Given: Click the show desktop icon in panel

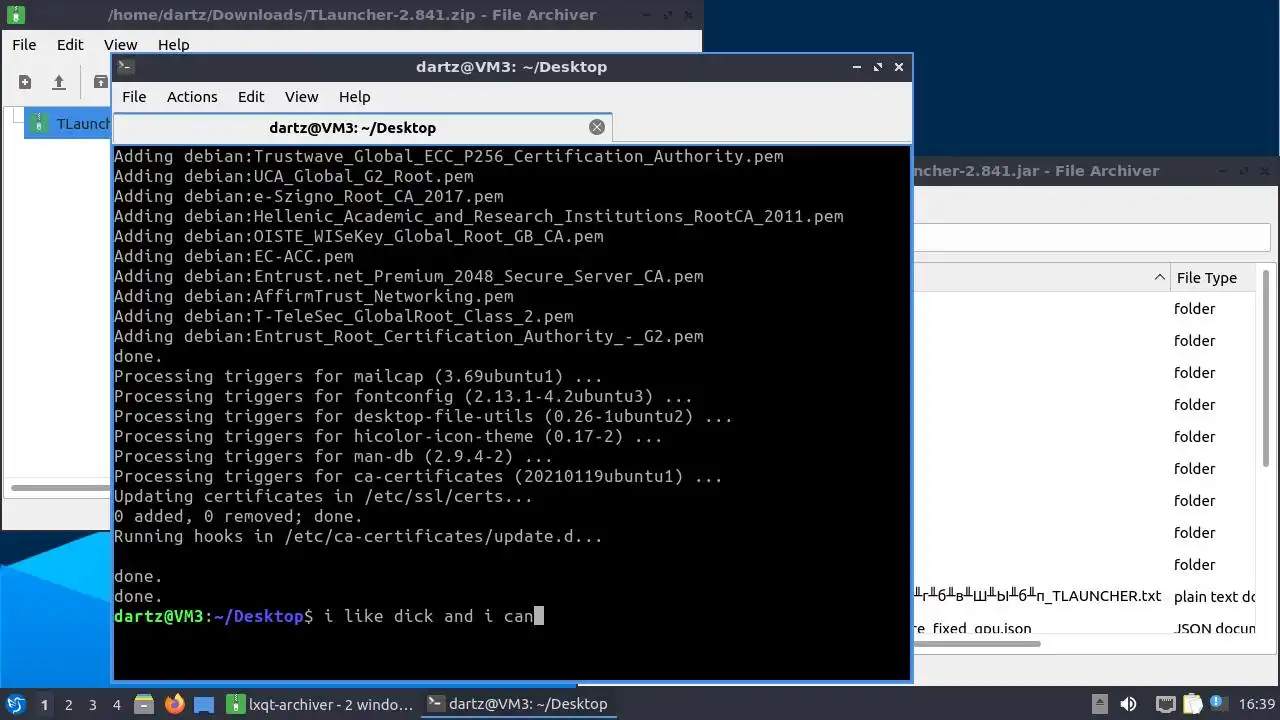Looking at the screenshot, I should 204,704.
